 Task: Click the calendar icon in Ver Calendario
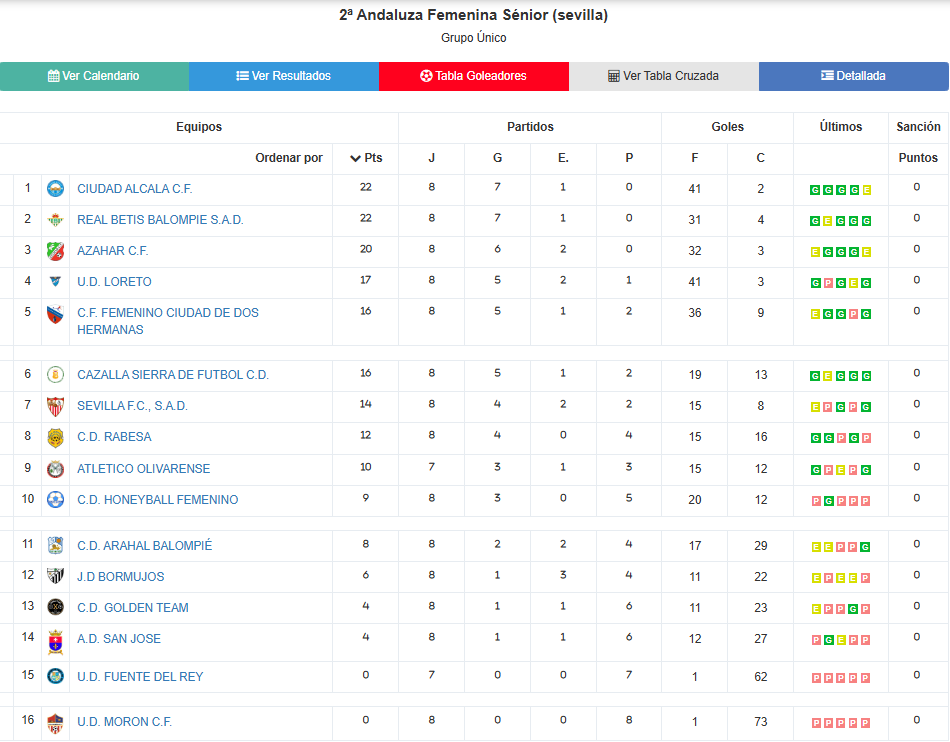point(53,76)
